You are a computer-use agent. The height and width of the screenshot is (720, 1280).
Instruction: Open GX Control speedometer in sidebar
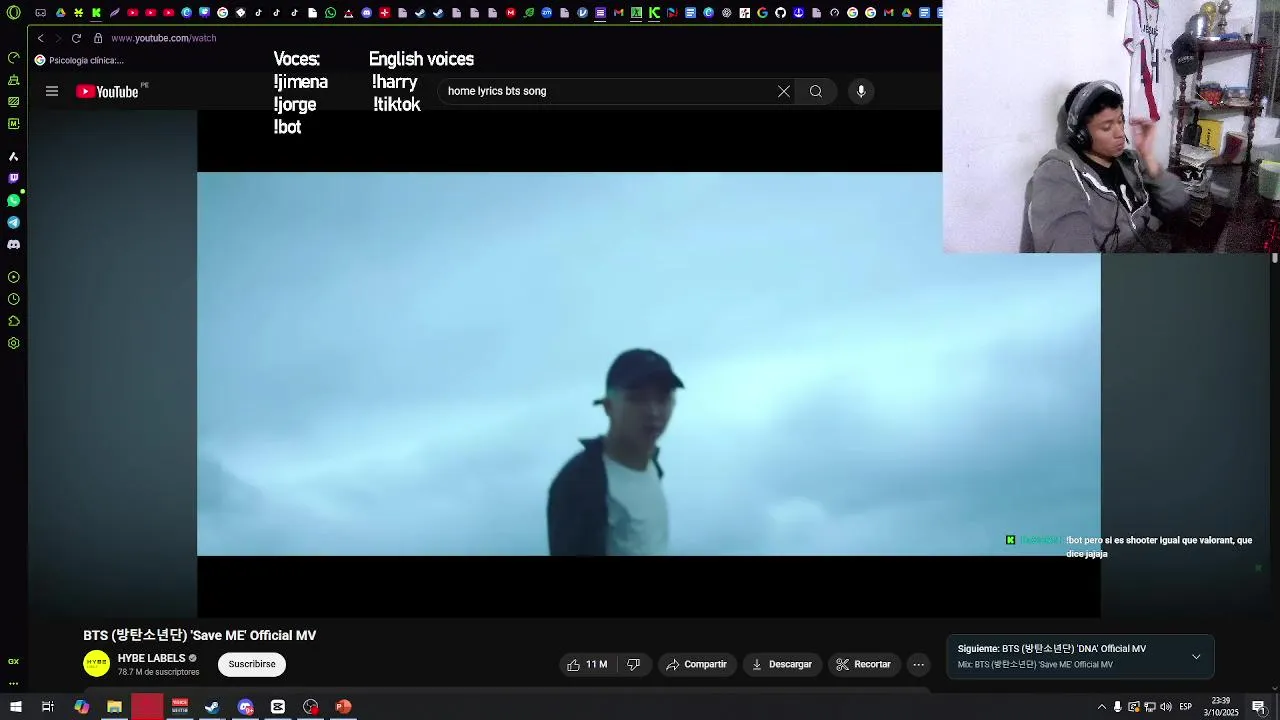tap(13, 58)
